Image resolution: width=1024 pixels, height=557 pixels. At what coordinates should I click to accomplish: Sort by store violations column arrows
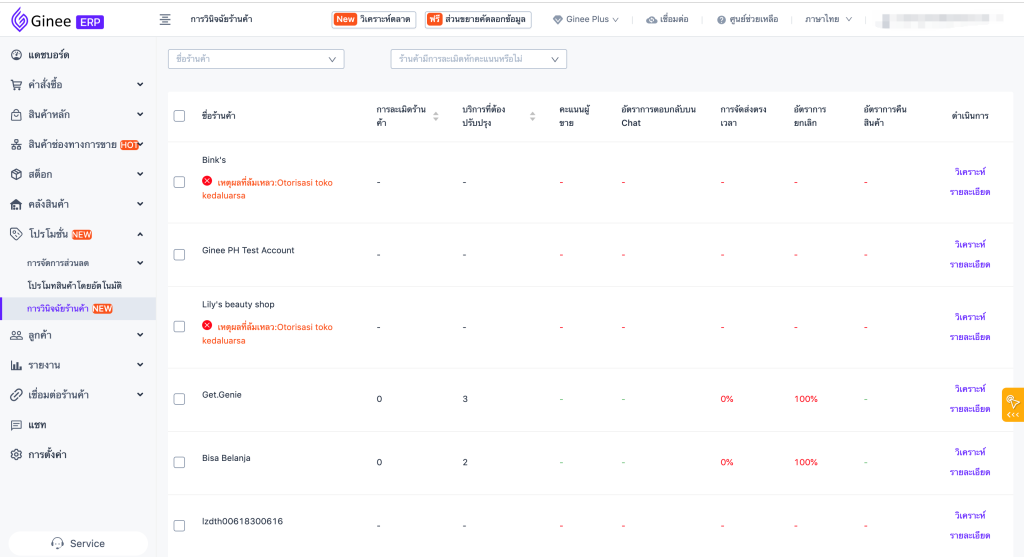tap(436, 116)
